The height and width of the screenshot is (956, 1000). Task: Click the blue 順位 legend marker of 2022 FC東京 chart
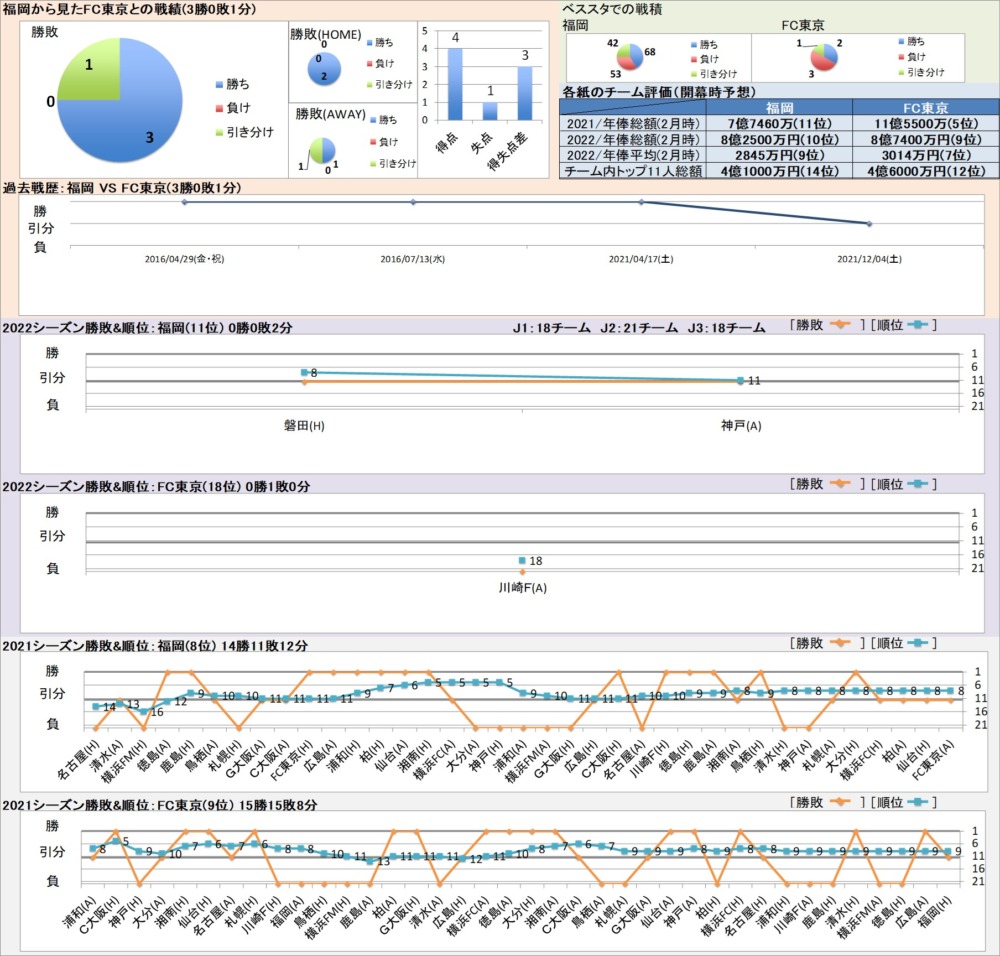(918, 484)
